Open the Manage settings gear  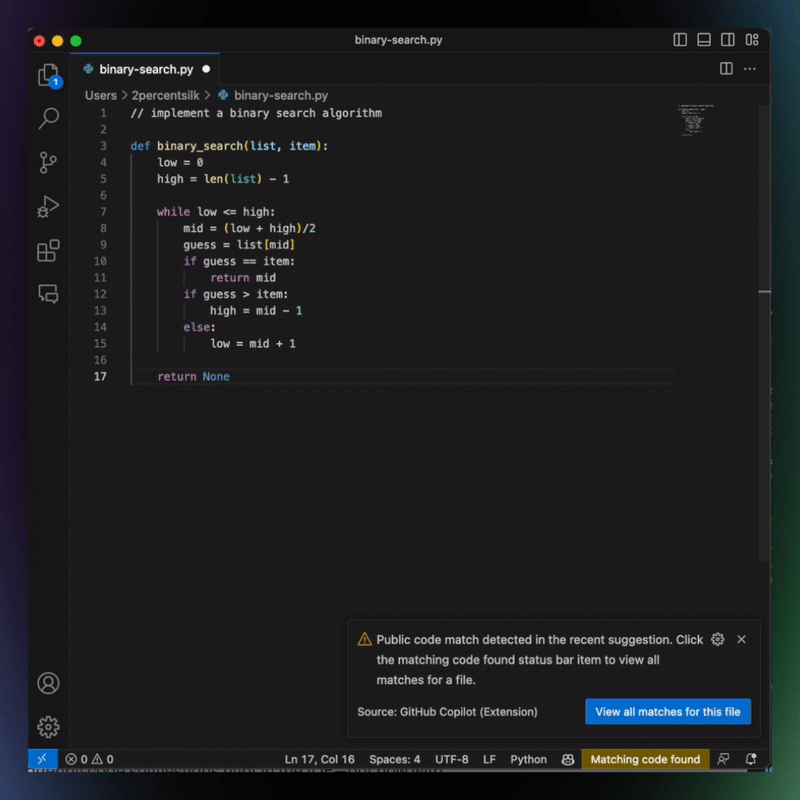click(x=49, y=727)
